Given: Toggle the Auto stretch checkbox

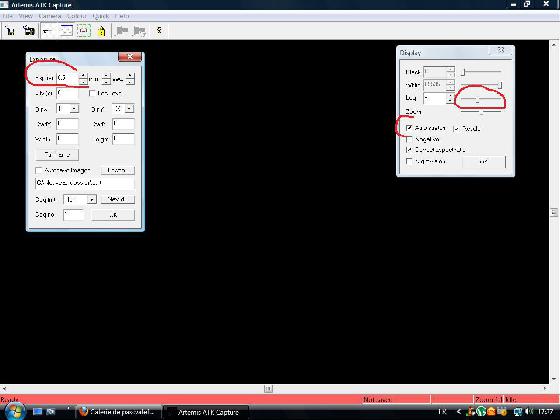Looking at the screenshot, I should pos(409,128).
